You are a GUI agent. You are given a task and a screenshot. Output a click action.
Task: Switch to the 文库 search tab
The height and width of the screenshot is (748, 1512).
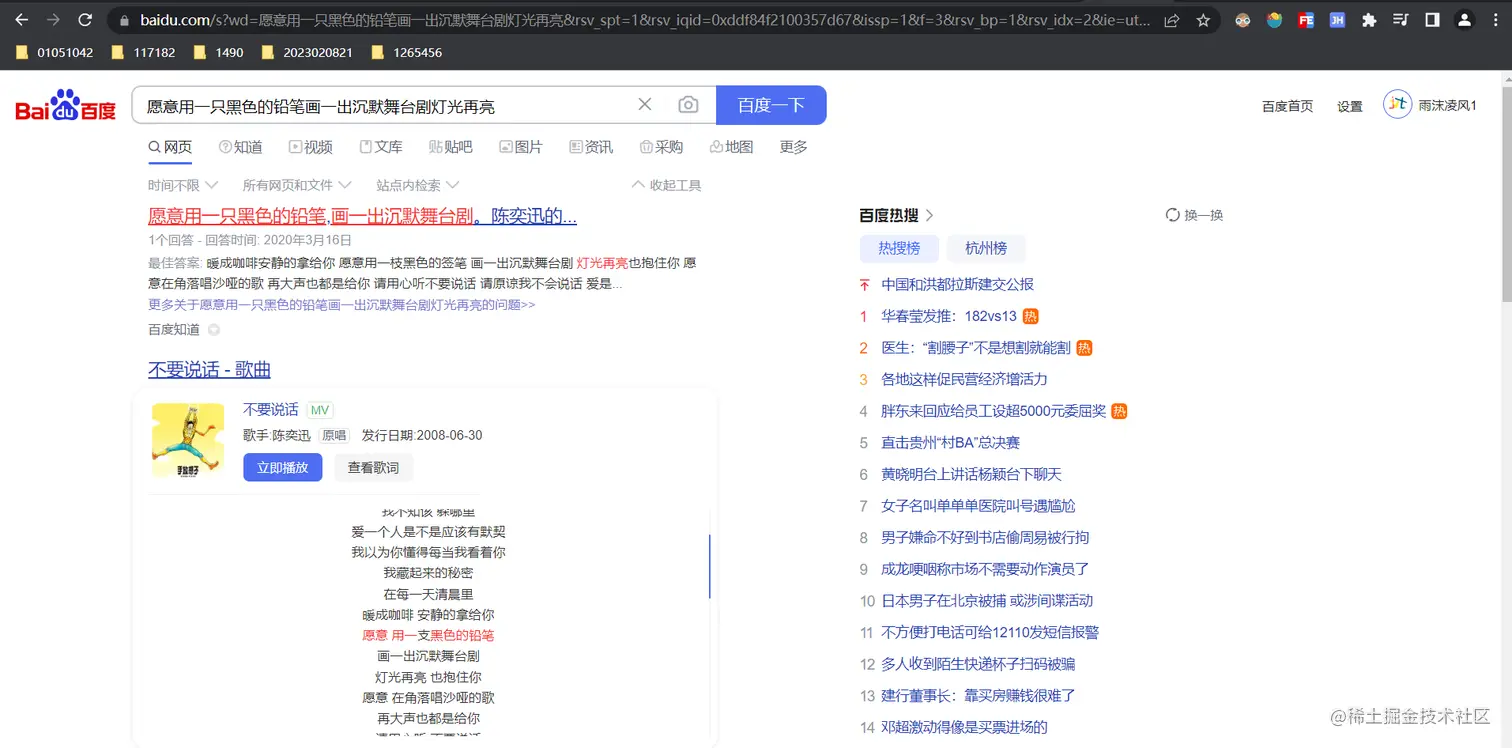pos(380,147)
